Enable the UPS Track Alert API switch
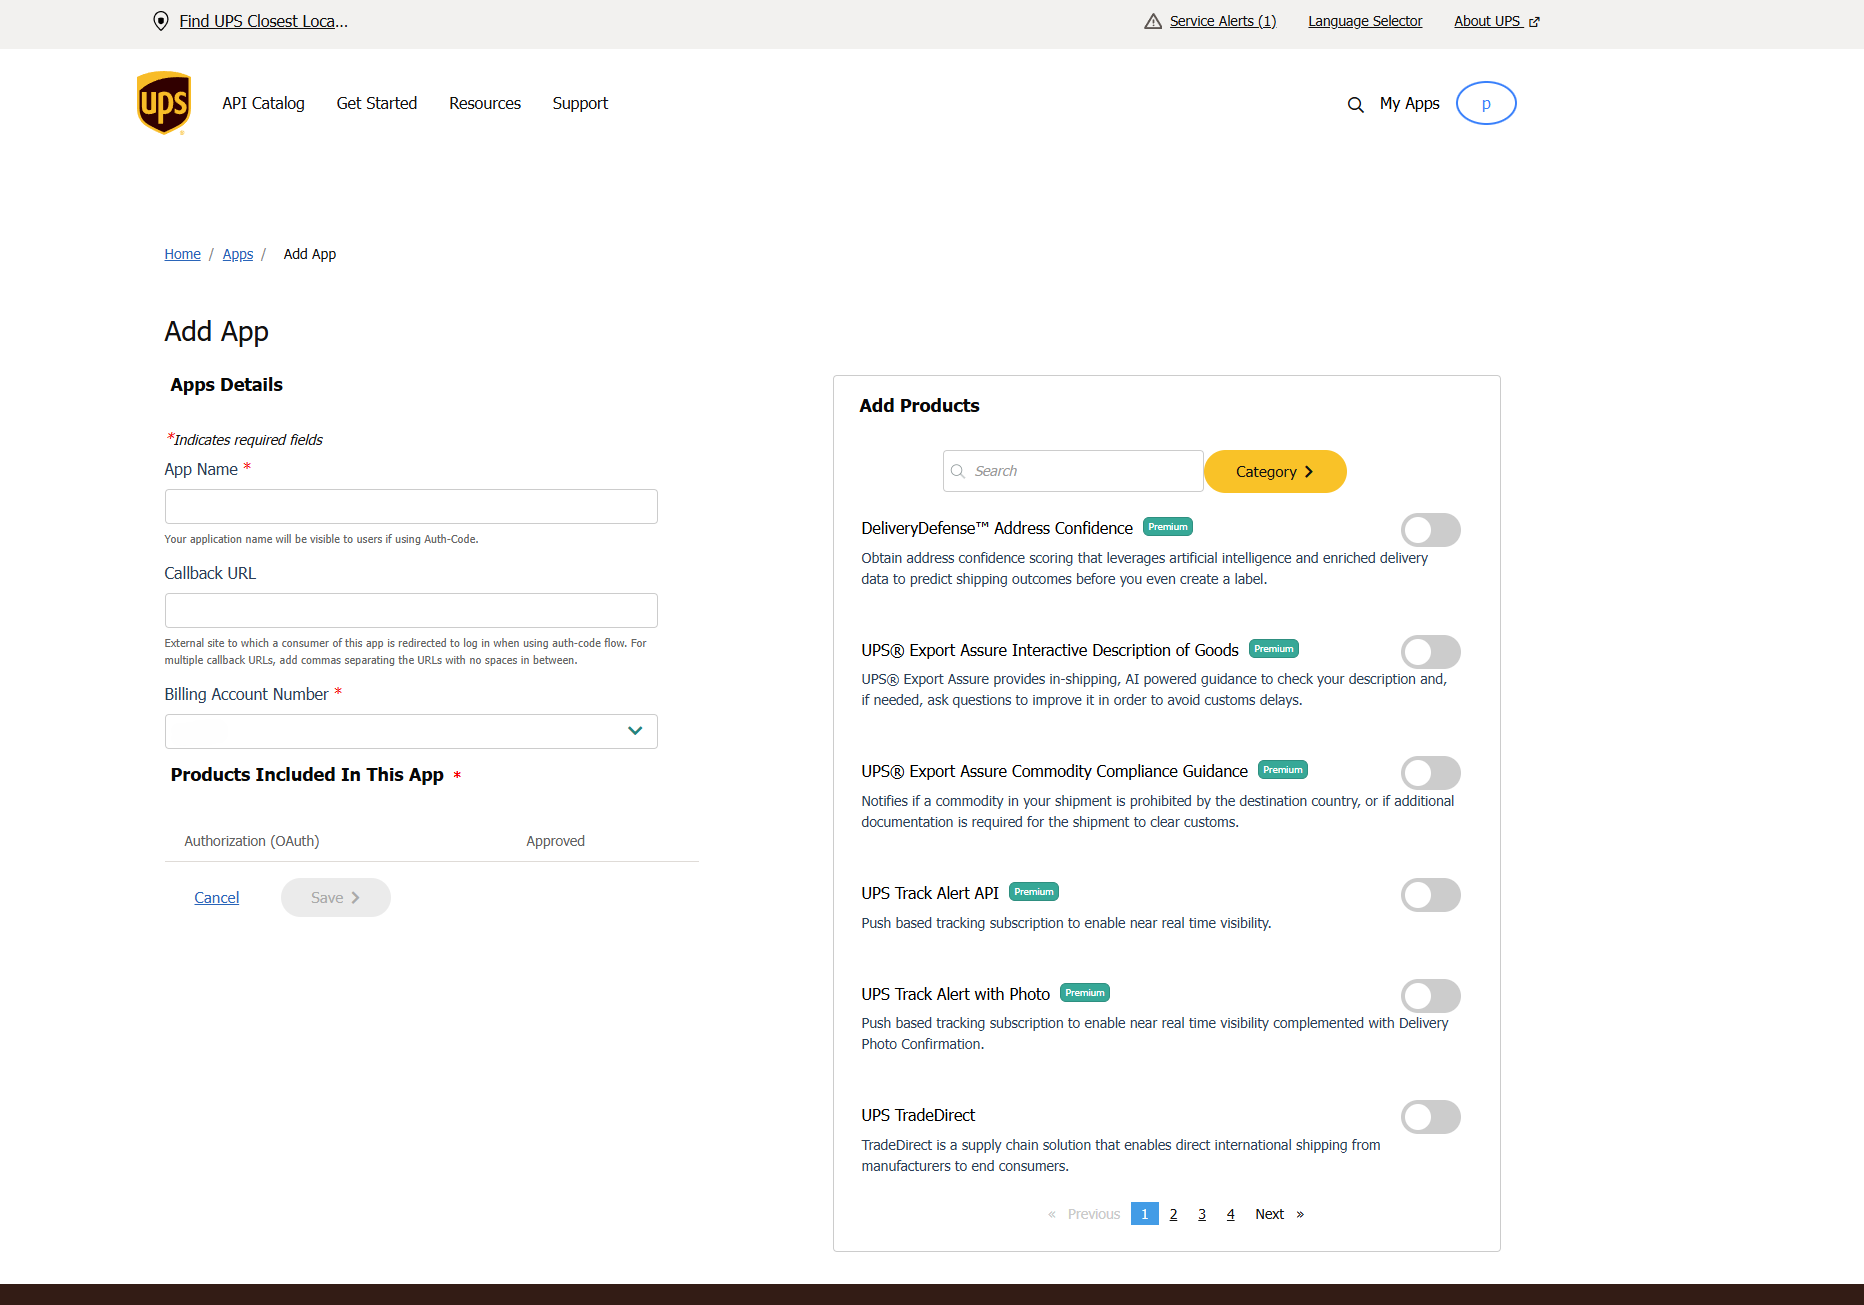This screenshot has height=1305, width=1864. (1430, 895)
